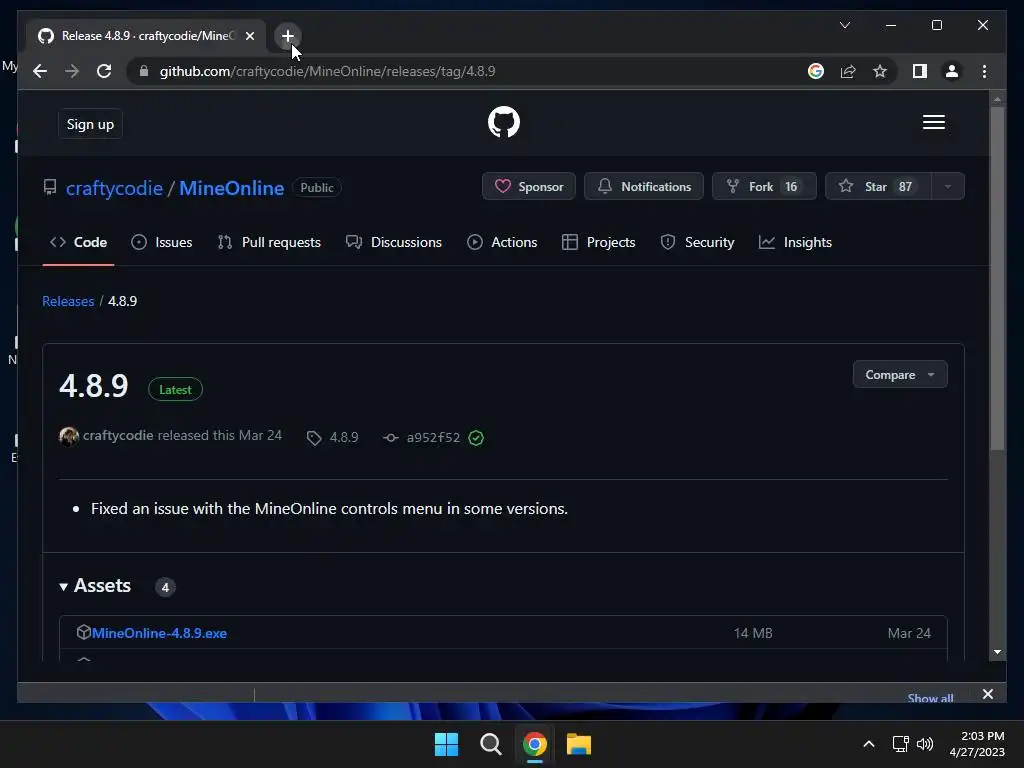Show hidden system tray icons
The width and height of the screenshot is (1024, 768).
click(x=869, y=744)
